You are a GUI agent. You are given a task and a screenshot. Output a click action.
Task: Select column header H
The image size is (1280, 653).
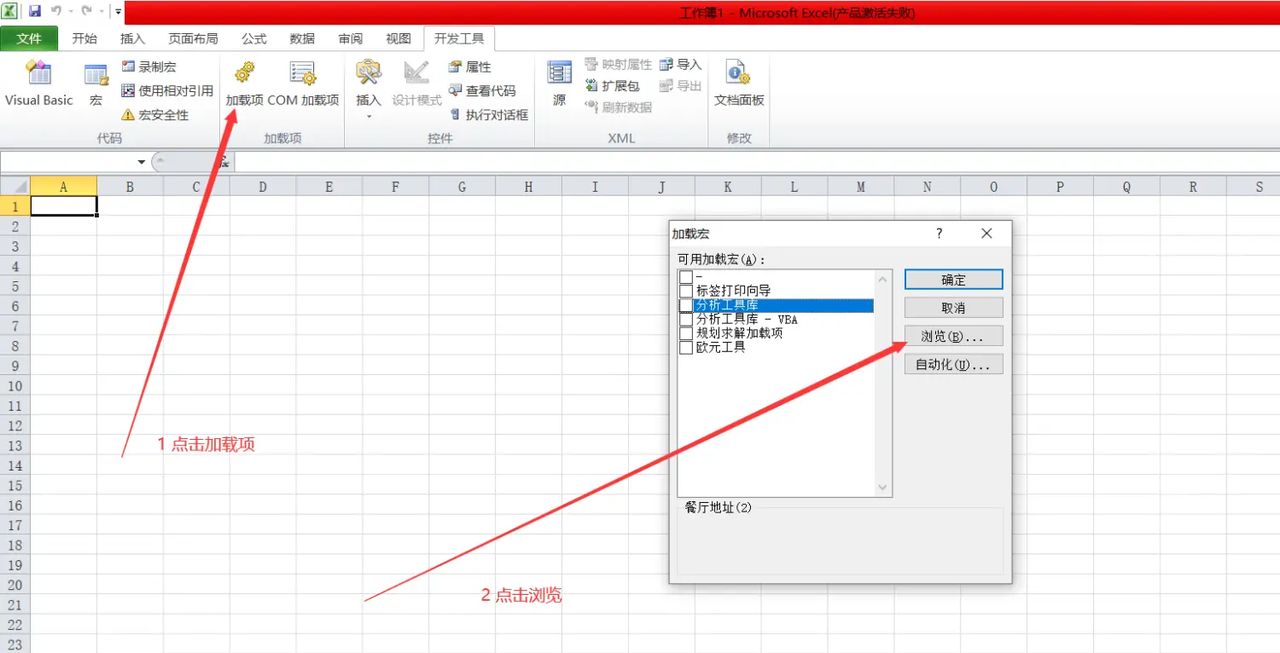(x=528, y=186)
